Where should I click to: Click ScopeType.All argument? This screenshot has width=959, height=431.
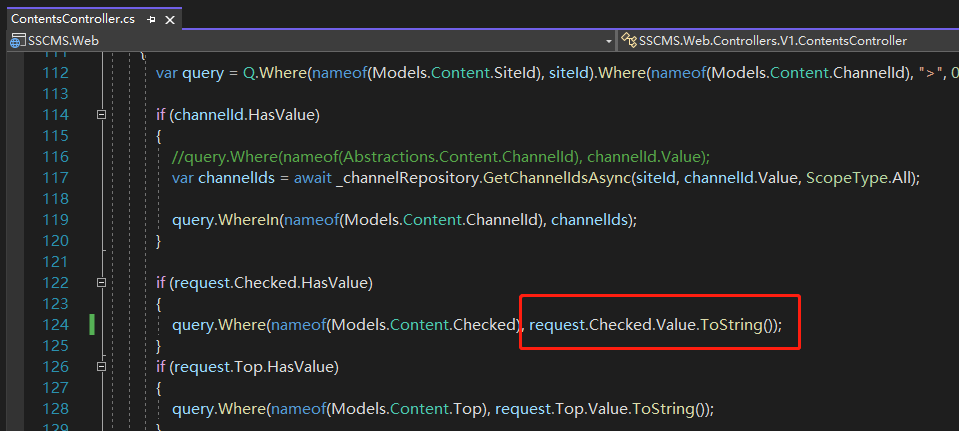click(859, 178)
